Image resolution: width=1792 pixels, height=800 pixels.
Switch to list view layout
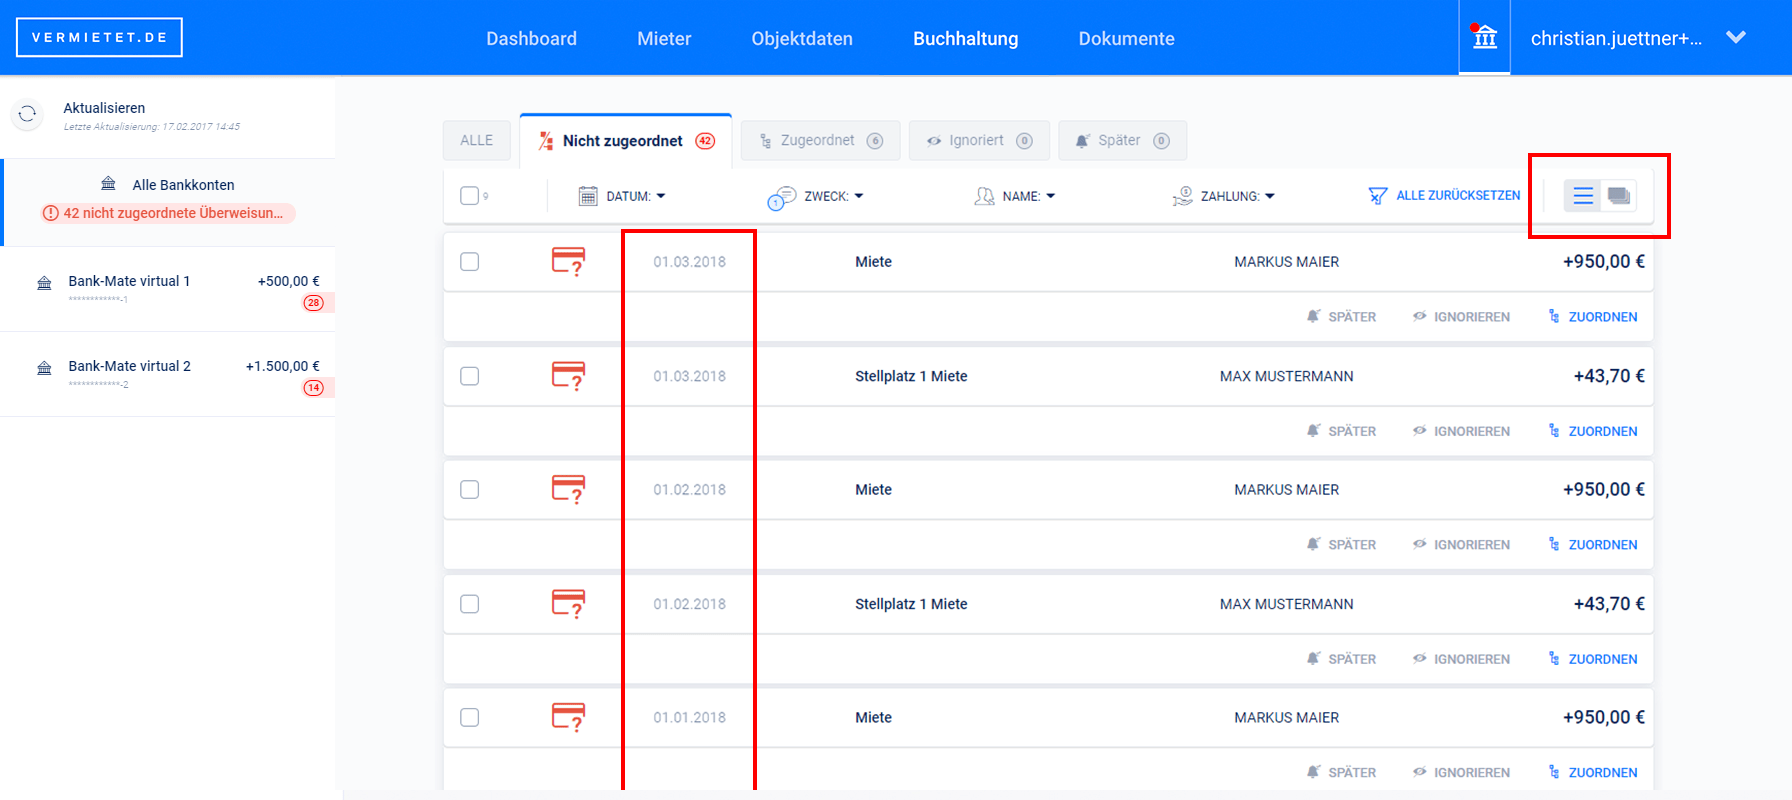coord(1583,196)
